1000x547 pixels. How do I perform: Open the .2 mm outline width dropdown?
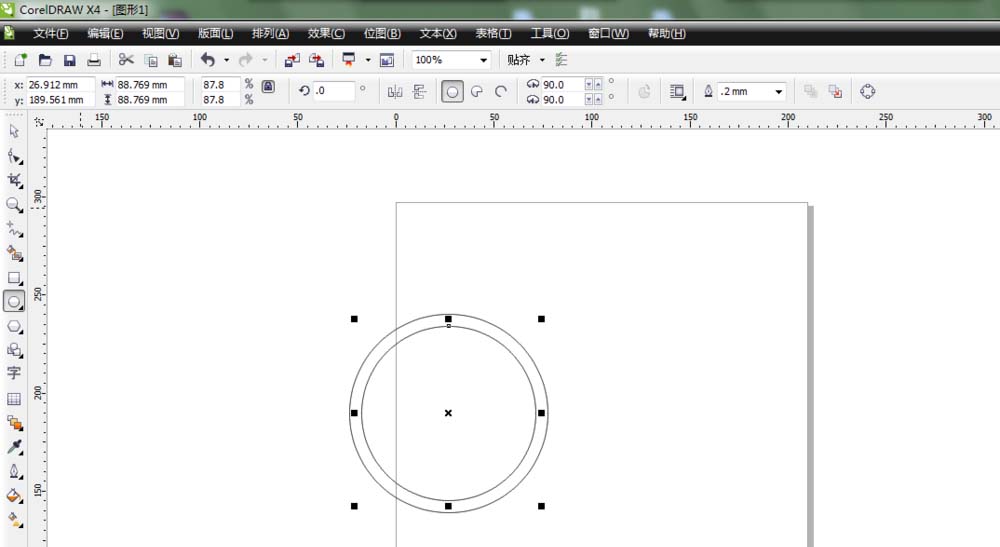click(779, 92)
